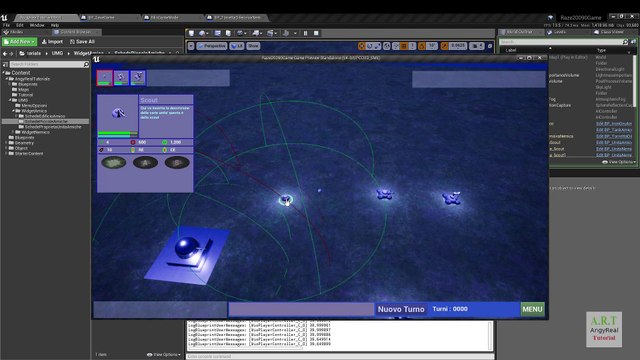This screenshot has width=640, height=360.
Task: Pause the running simulation
Action: click(x=305, y=33)
